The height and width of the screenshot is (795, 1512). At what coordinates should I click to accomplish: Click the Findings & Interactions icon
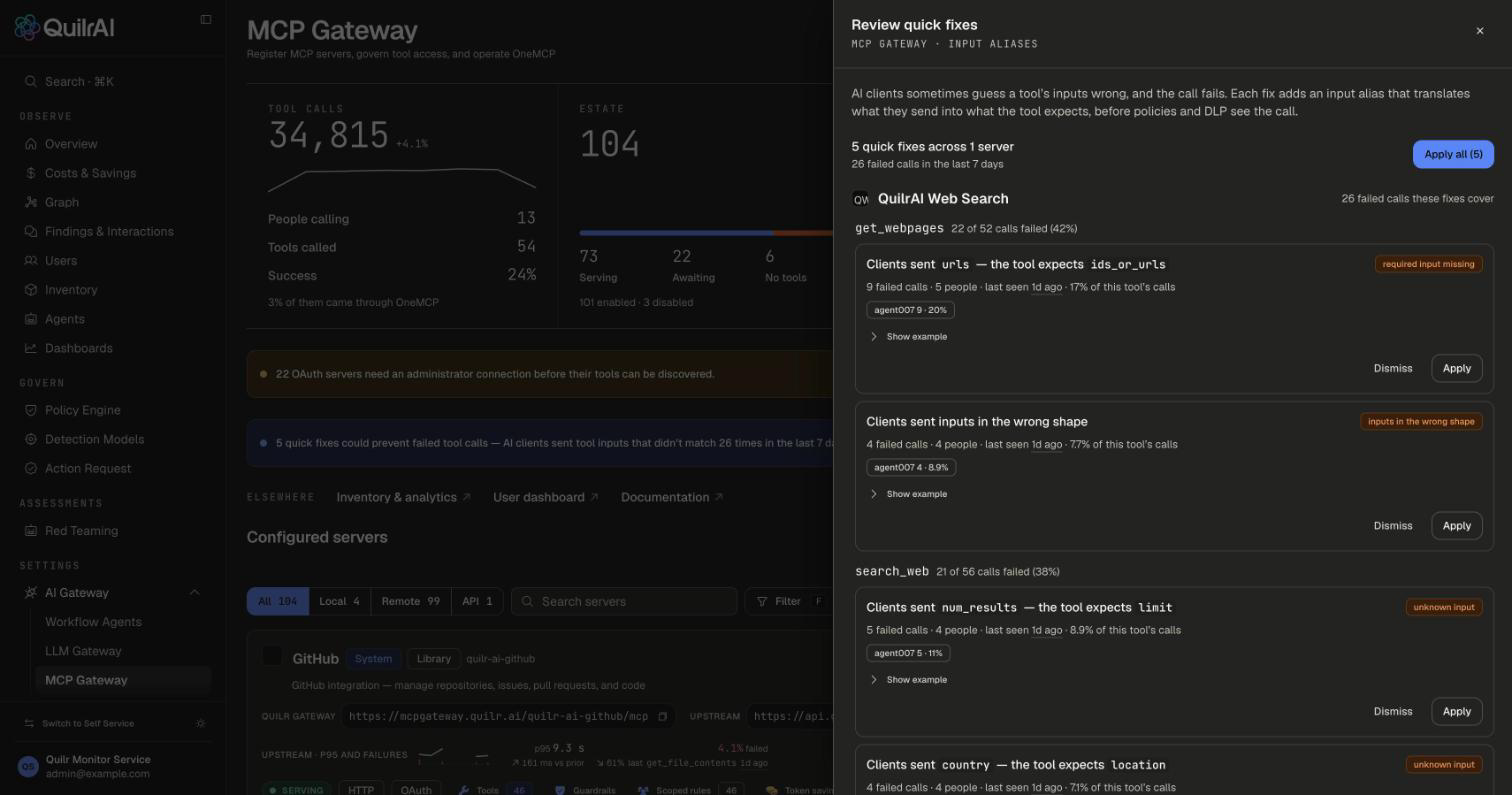pyautogui.click(x=31, y=231)
